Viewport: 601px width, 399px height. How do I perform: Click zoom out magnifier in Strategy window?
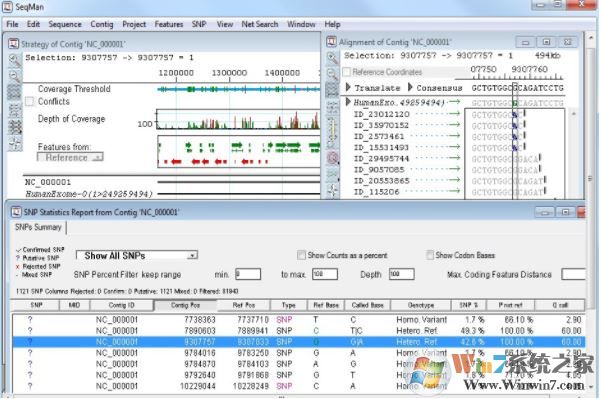pyautogui.click(x=15, y=76)
